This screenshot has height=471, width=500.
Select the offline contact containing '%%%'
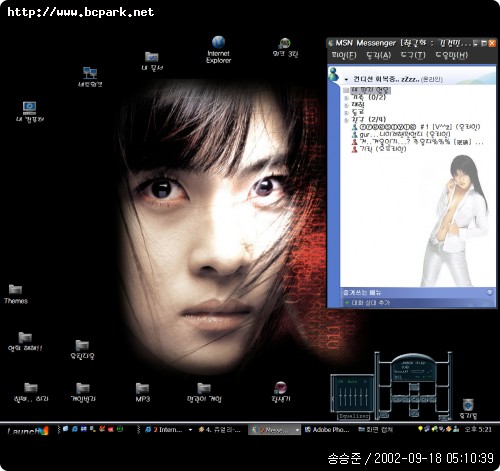click(x=418, y=142)
